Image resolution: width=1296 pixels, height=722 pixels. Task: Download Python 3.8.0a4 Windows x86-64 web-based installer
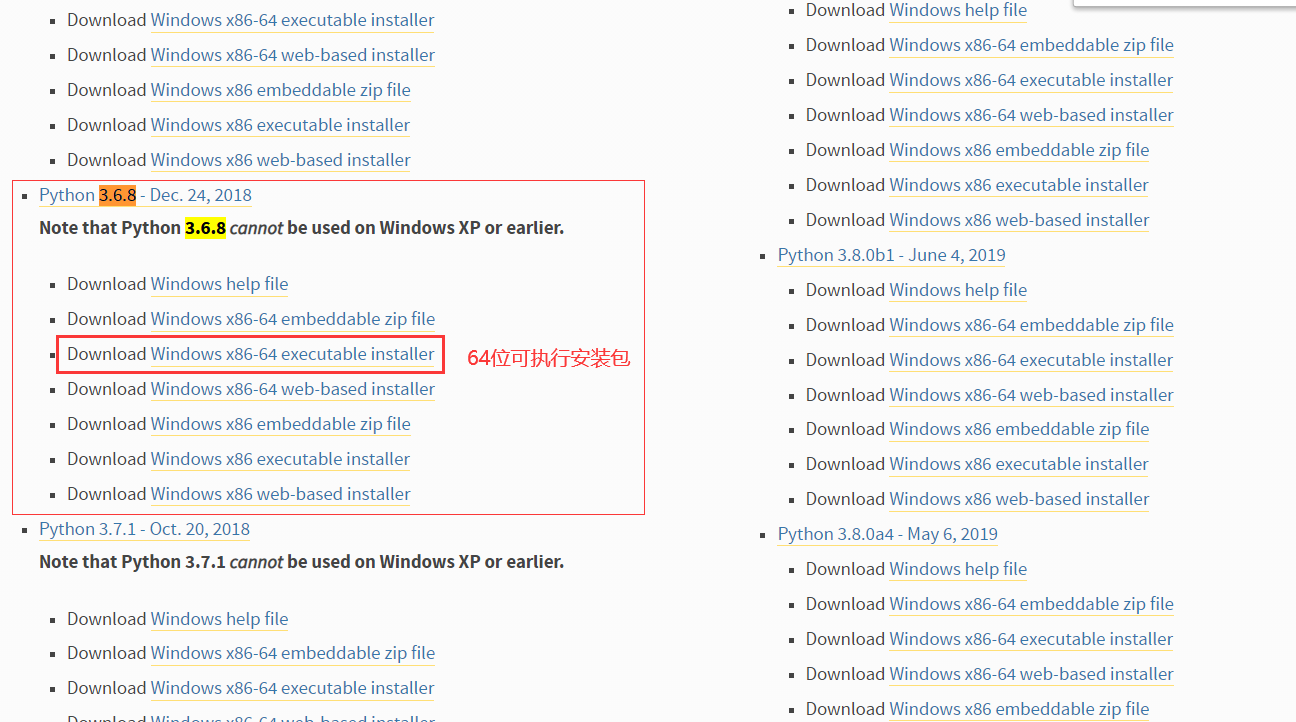click(x=1032, y=674)
